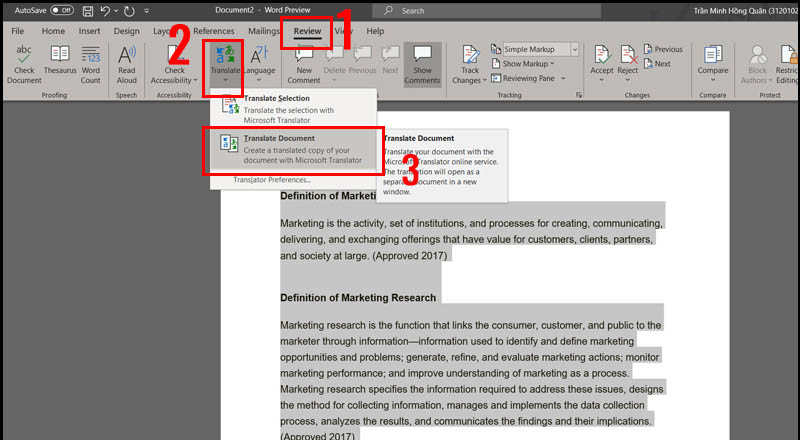The width and height of the screenshot is (800, 440).
Task: Open the Help tab
Action: tap(375, 31)
